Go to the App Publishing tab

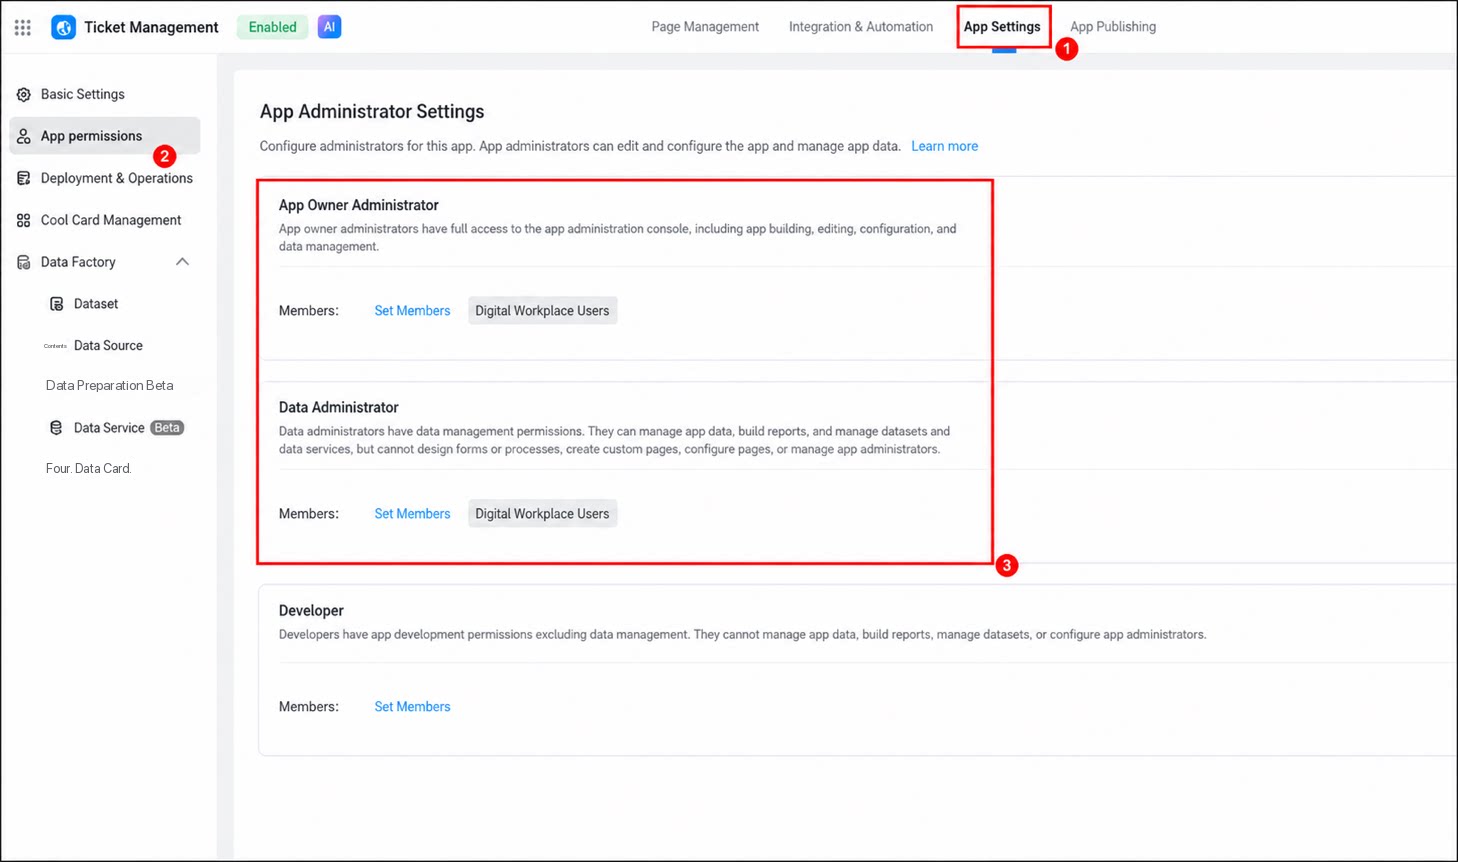(x=1113, y=27)
